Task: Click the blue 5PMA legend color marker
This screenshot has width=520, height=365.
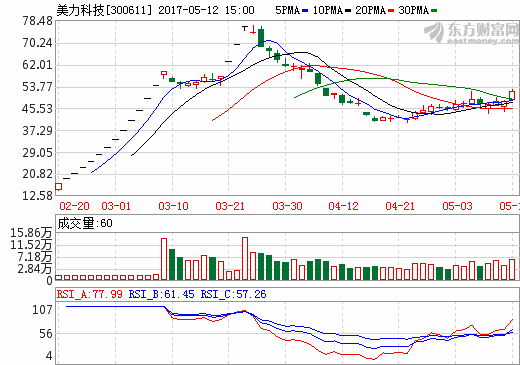Action: click(x=305, y=11)
